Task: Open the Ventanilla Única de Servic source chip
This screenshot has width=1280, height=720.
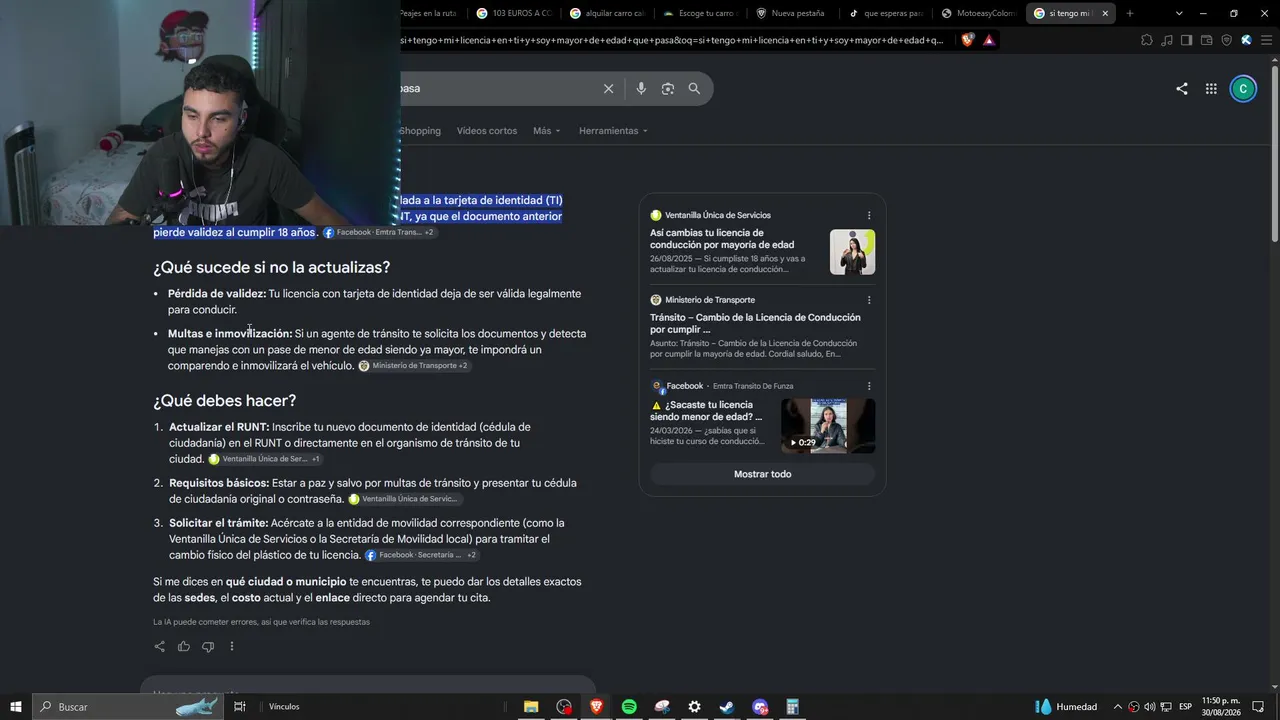Action: click(x=405, y=499)
